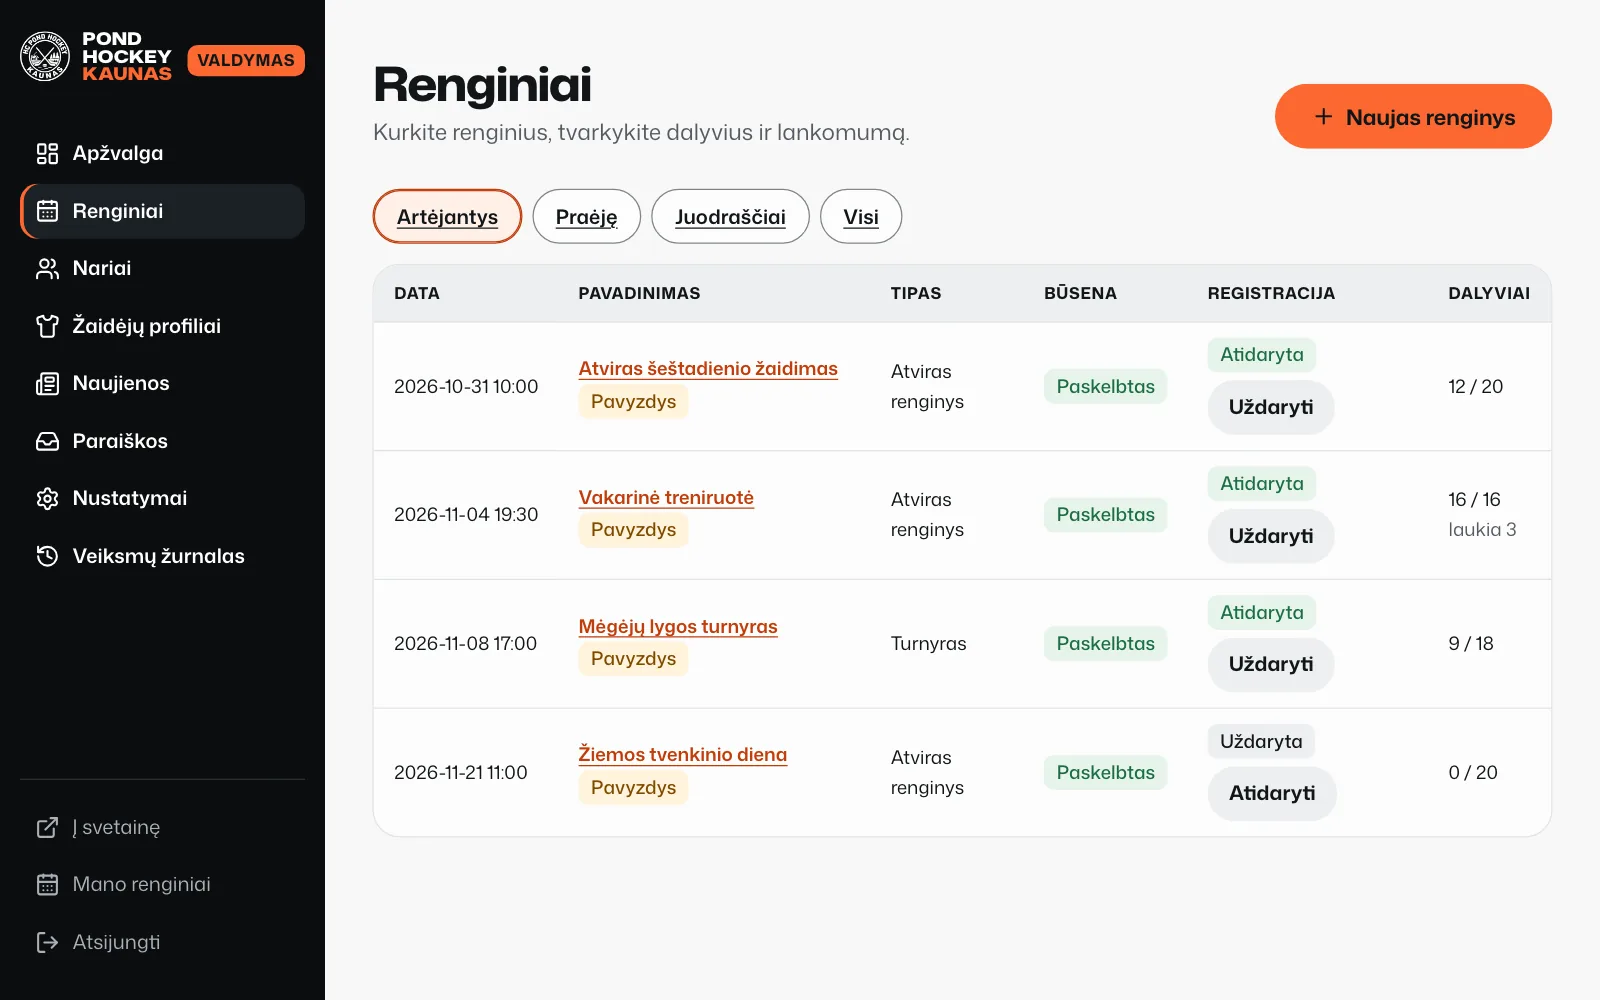Open registration for Žiemos tvenkinio diena
This screenshot has width=1600, height=1000.
click(1272, 793)
